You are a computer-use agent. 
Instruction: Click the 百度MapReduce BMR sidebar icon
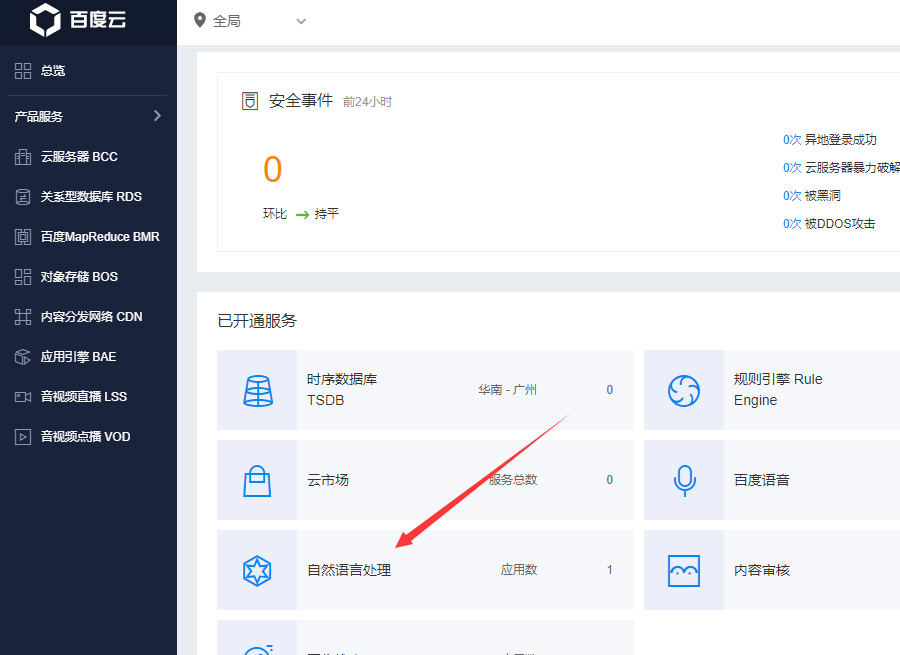click(23, 237)
